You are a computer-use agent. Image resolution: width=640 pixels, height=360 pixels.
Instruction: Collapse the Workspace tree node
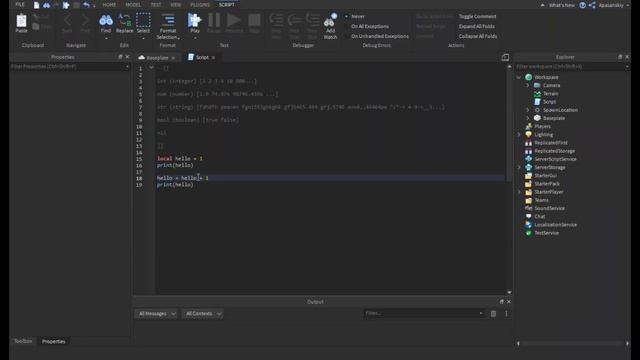[519, 77]
